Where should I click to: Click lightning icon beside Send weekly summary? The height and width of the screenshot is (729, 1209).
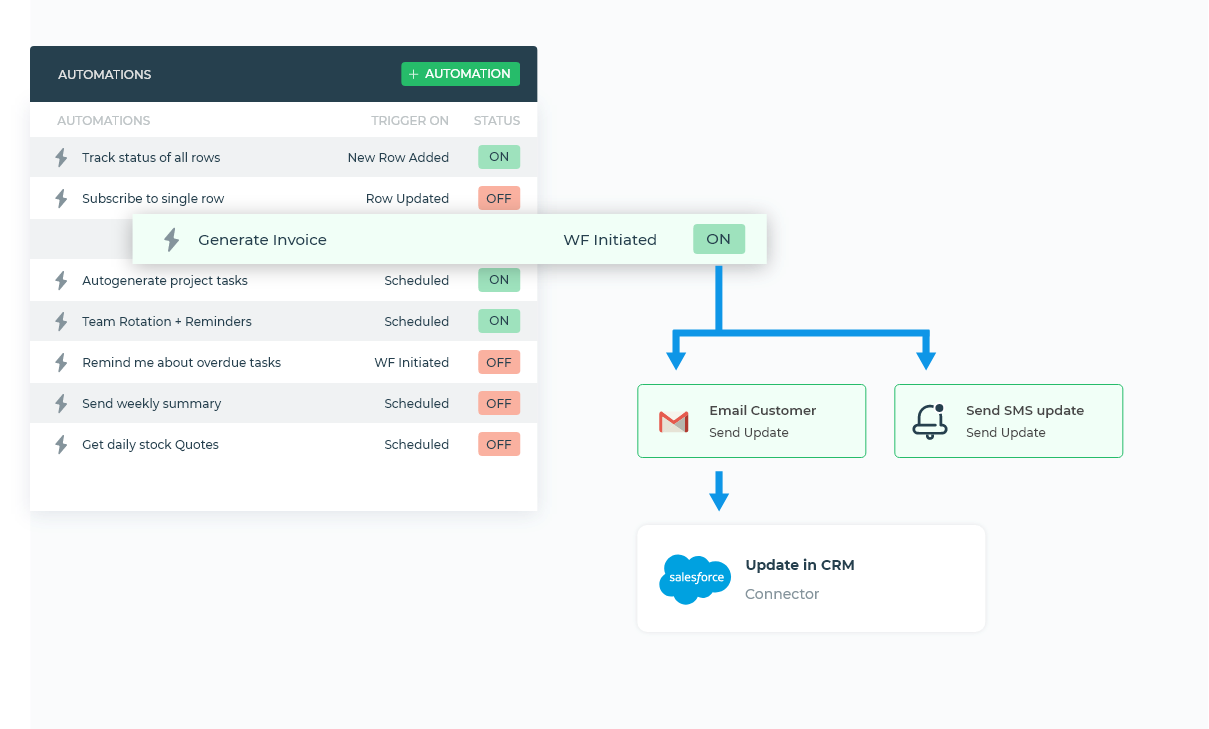(61, 403)
